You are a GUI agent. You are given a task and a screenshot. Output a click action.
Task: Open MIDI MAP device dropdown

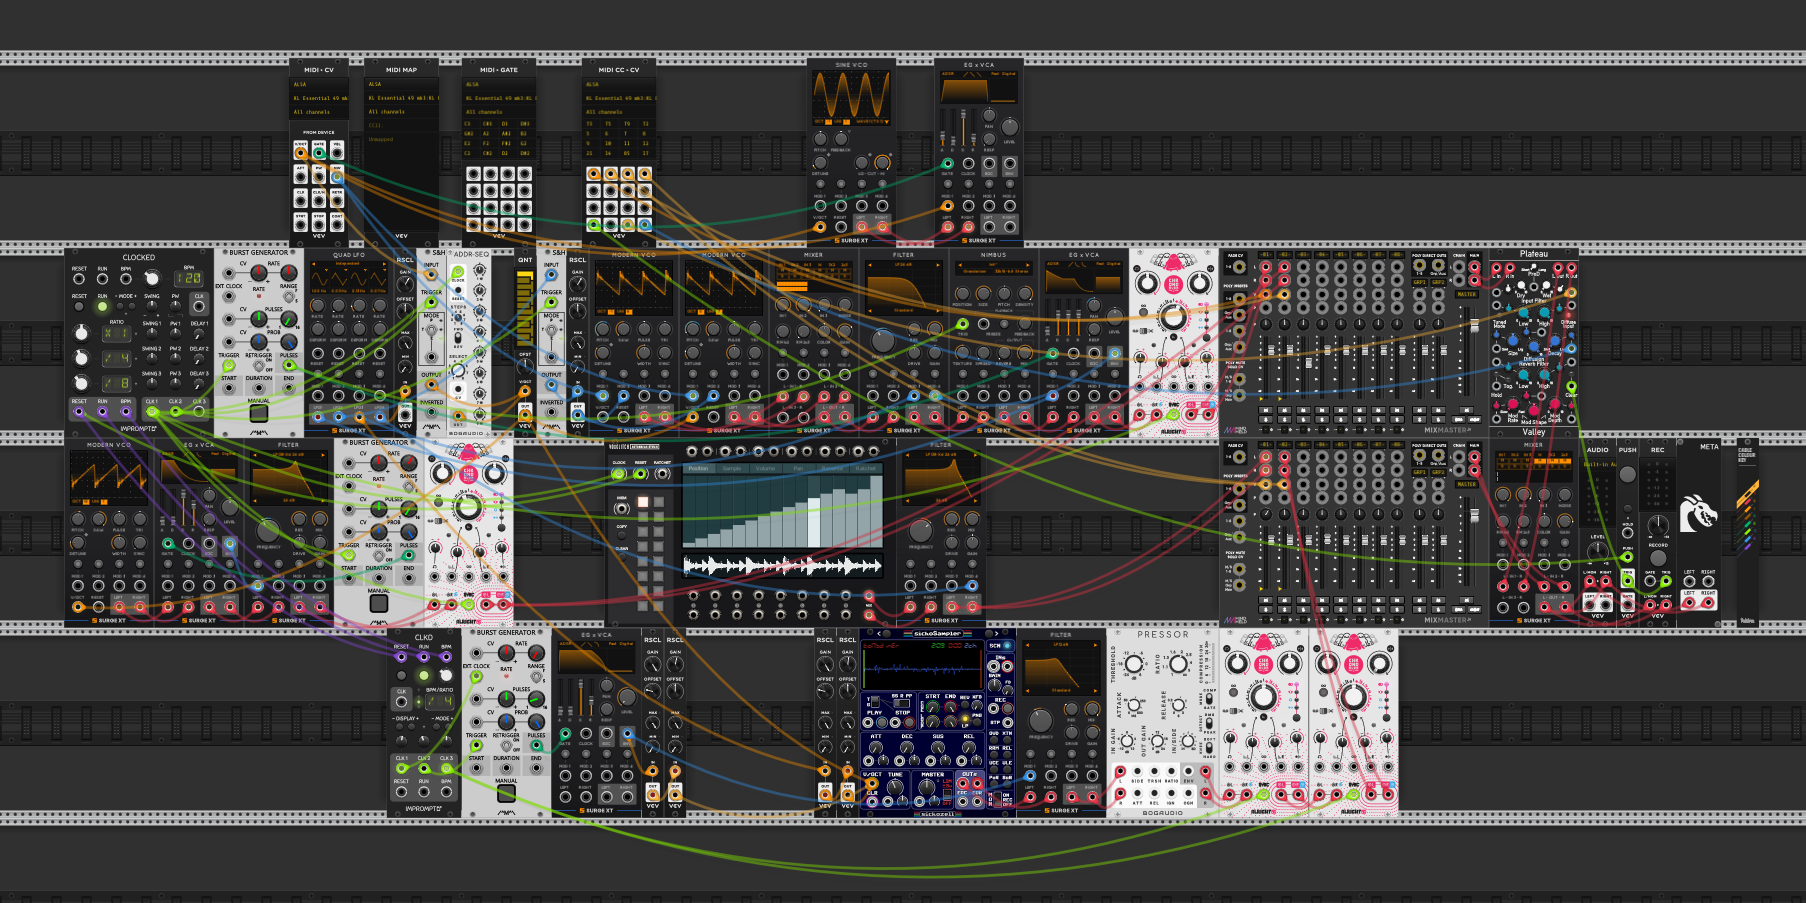click(x=400, y=98)
